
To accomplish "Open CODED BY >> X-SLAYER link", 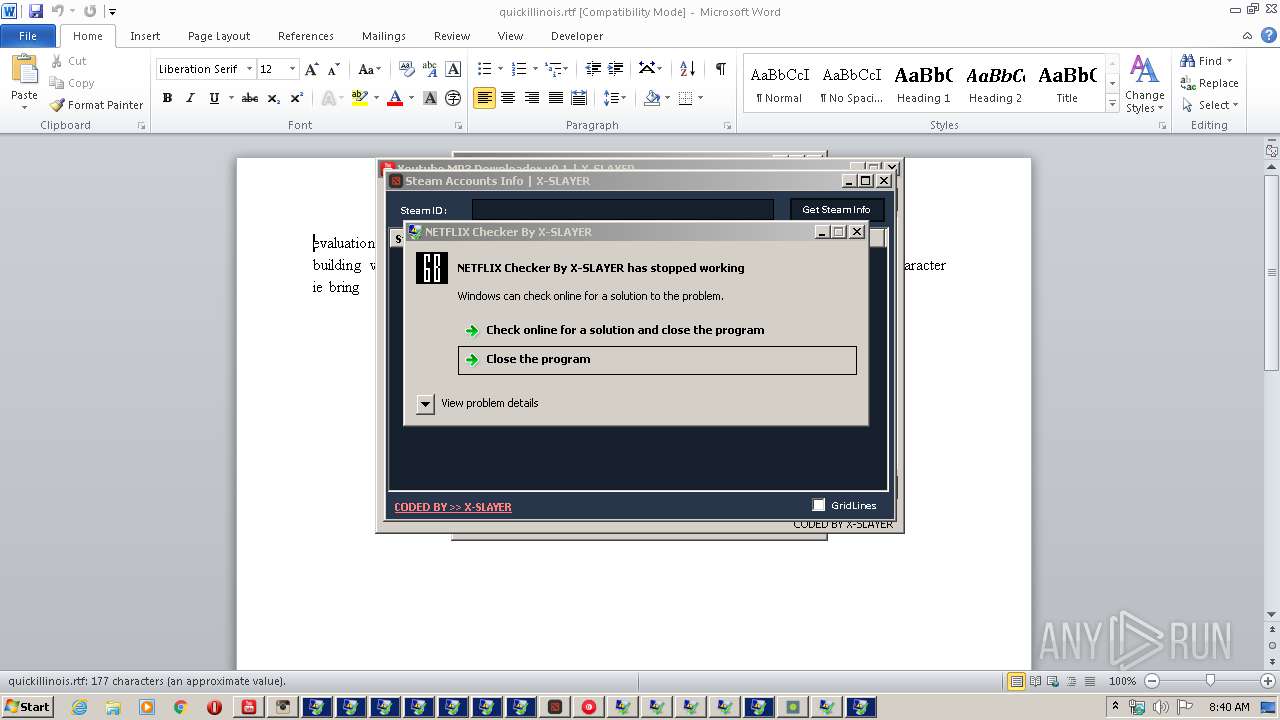I will (453, 507).
